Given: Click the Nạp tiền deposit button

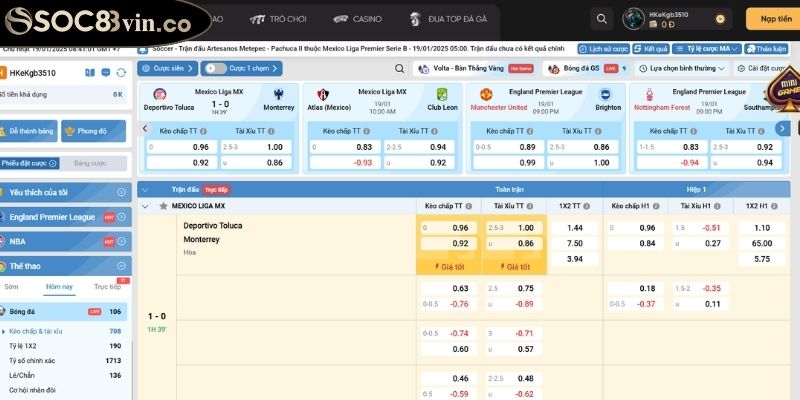Looking at the screenshot, I should pos(775,18).
